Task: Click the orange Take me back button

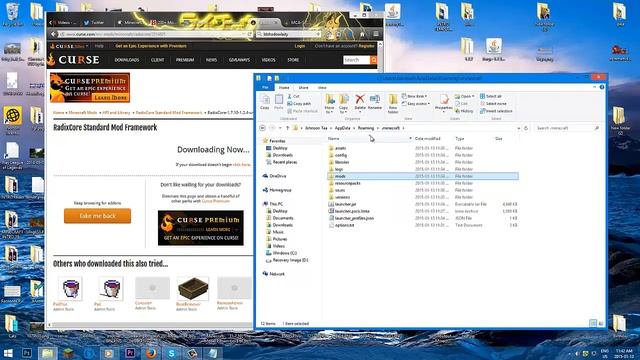Action: [98, 216]
